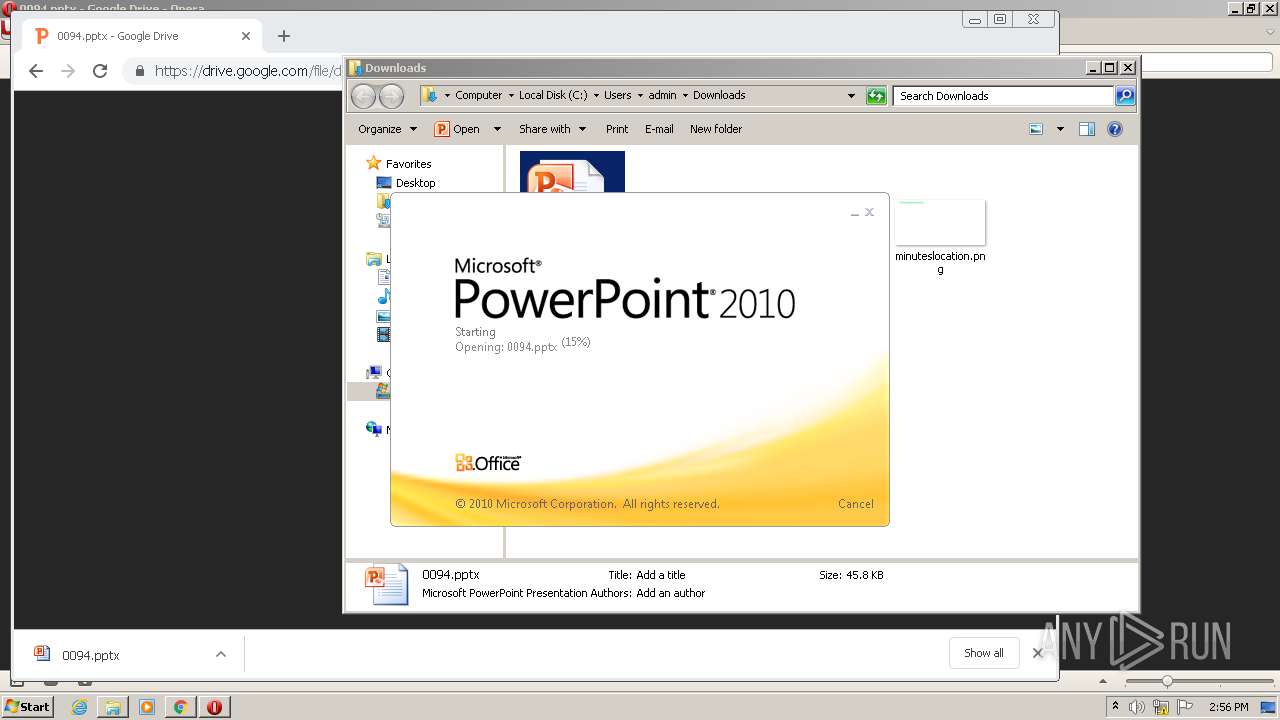
Task: Create a New folder from the toolbar
Action: click(716, 129)
